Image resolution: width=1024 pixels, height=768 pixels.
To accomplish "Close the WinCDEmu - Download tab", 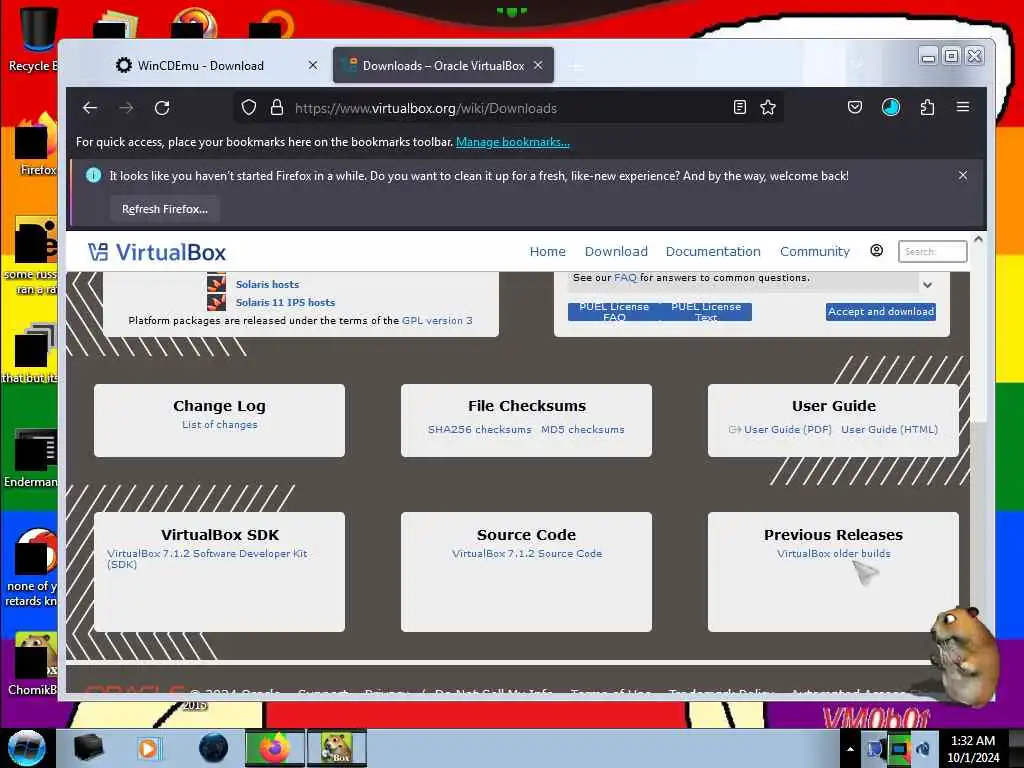I will 313,65.
